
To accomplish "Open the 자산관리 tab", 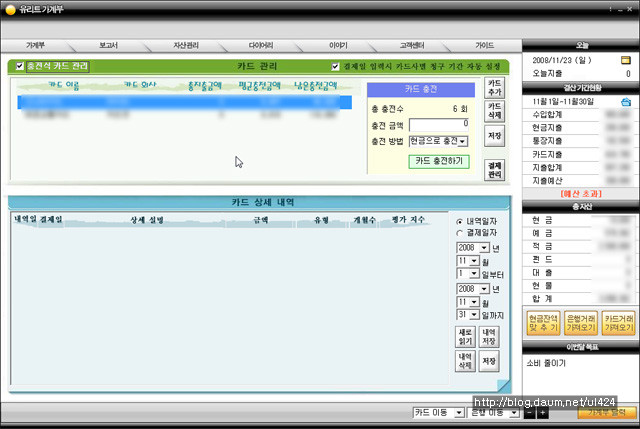I will point(186,45).
